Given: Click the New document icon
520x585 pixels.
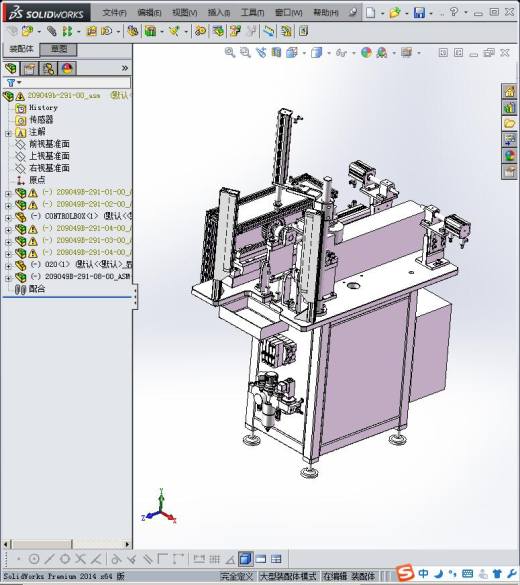Looking at the screenshot, I should click(x=370, y=13).
